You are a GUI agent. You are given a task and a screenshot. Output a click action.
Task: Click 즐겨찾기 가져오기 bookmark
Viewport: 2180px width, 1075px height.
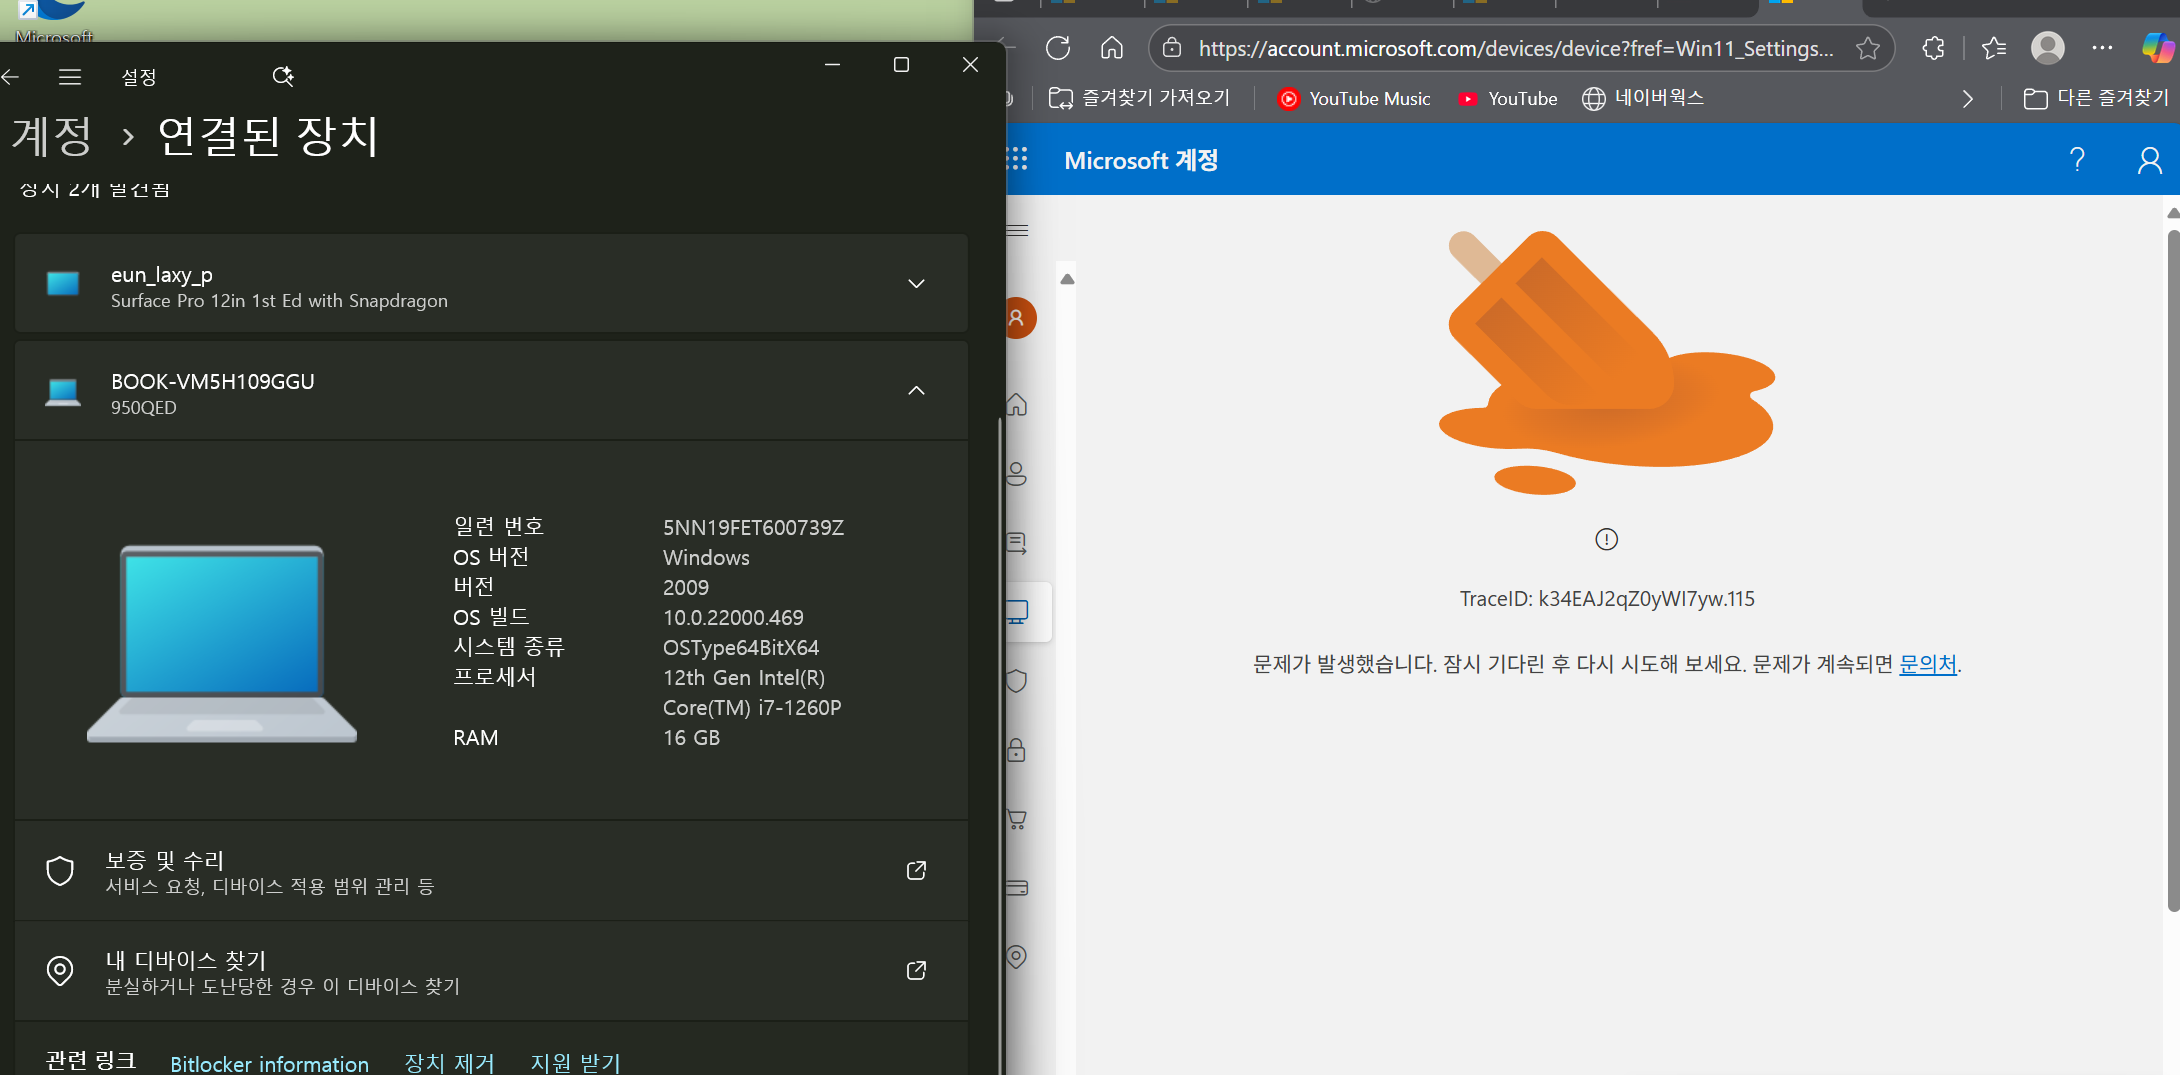[x=1139, y=98]
